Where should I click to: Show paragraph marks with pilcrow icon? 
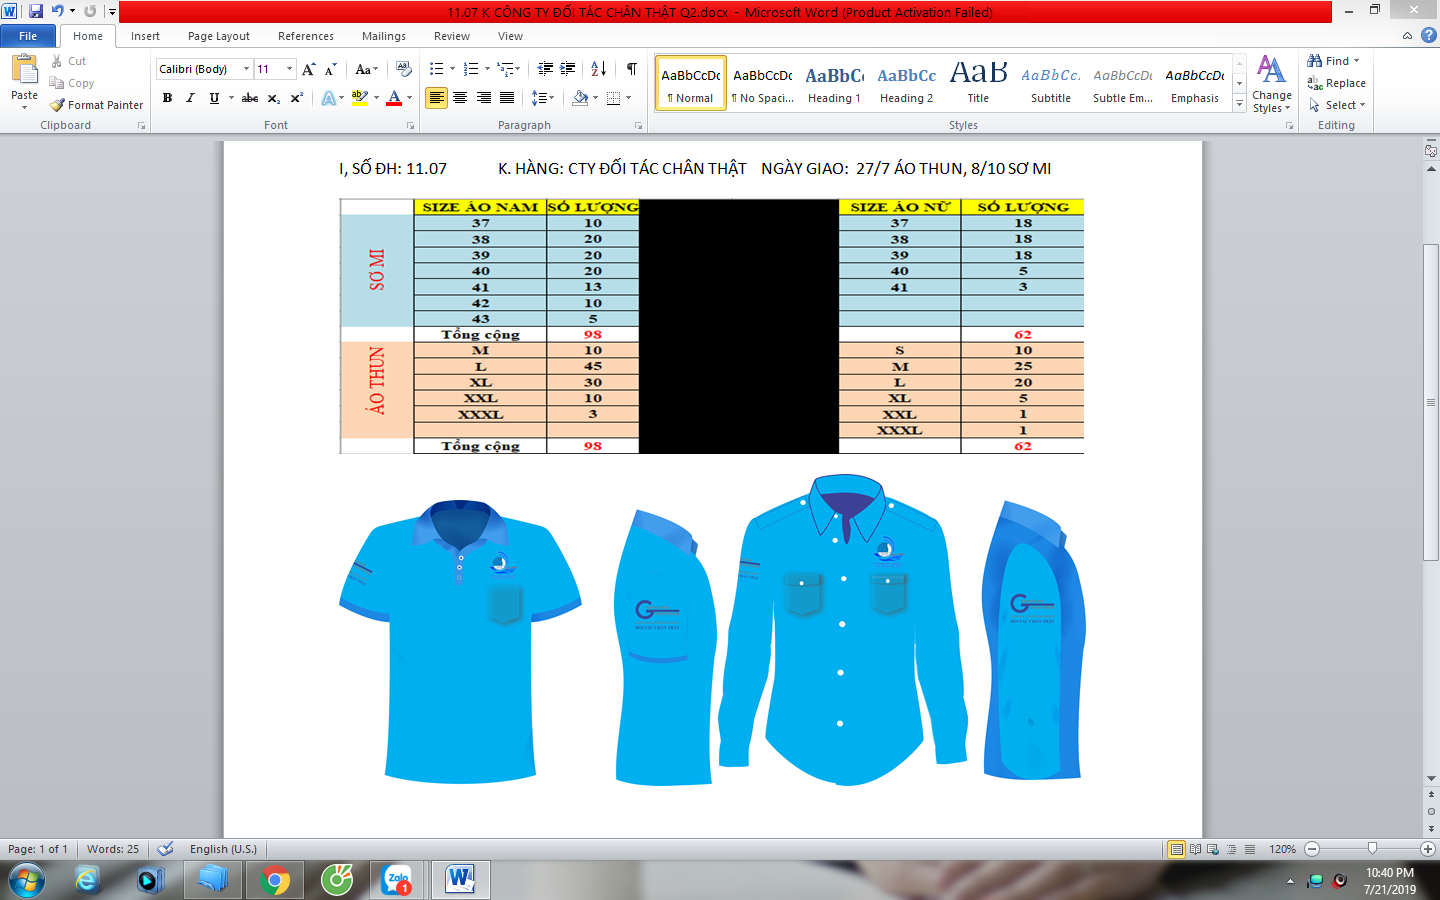point(631,69)
